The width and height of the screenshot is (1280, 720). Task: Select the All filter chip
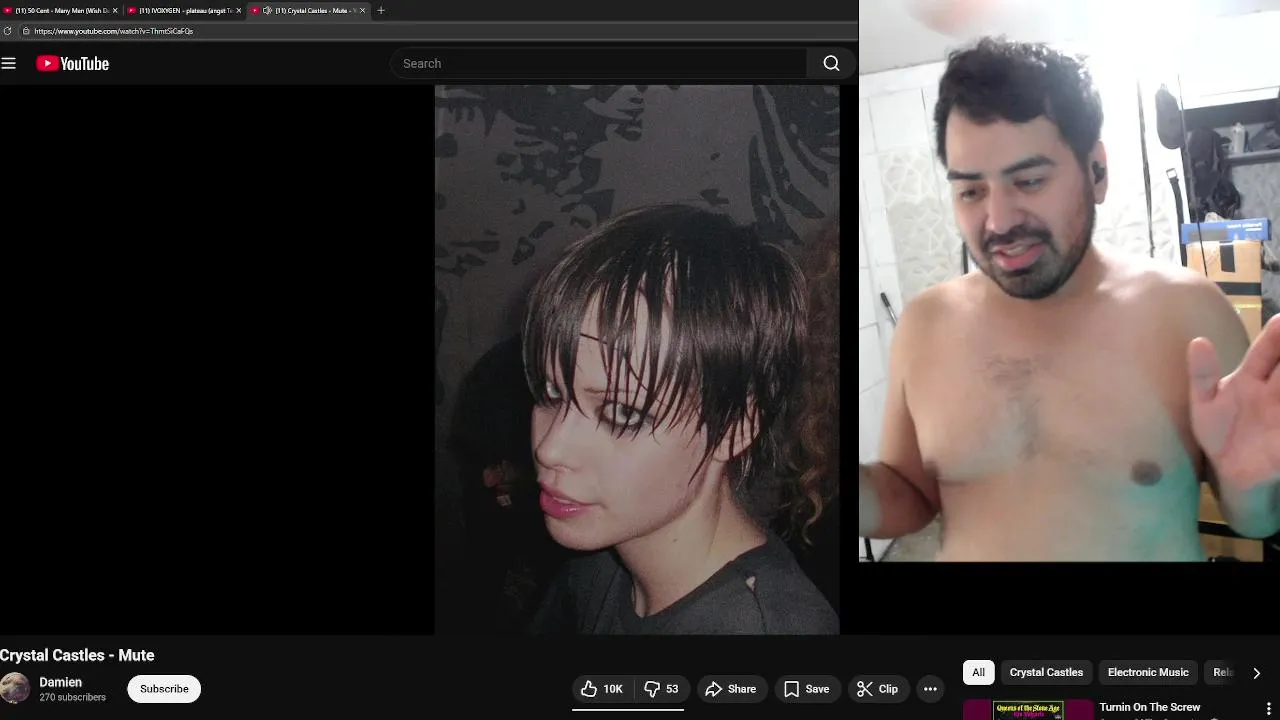point(978,672)
